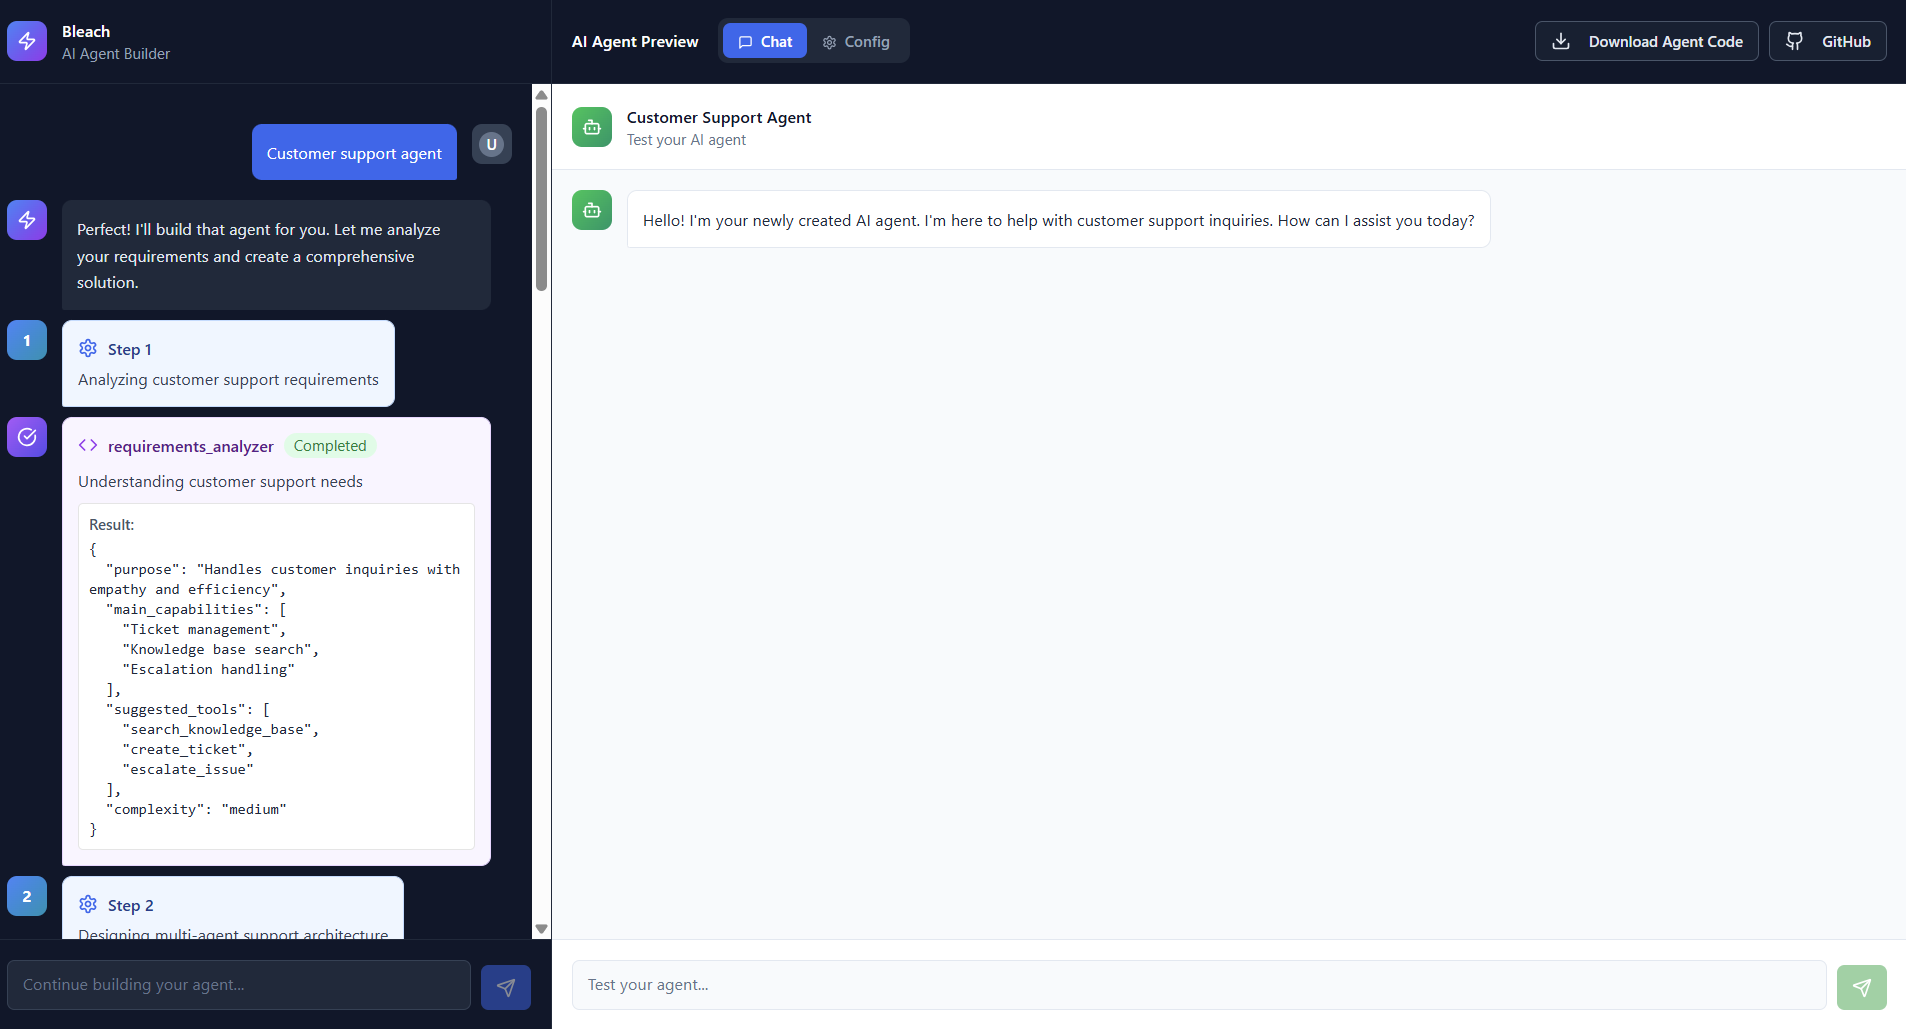Click the scrollbar down arrow
The height and width of the screenshot is (1029, 1906).
pos(541,929)
